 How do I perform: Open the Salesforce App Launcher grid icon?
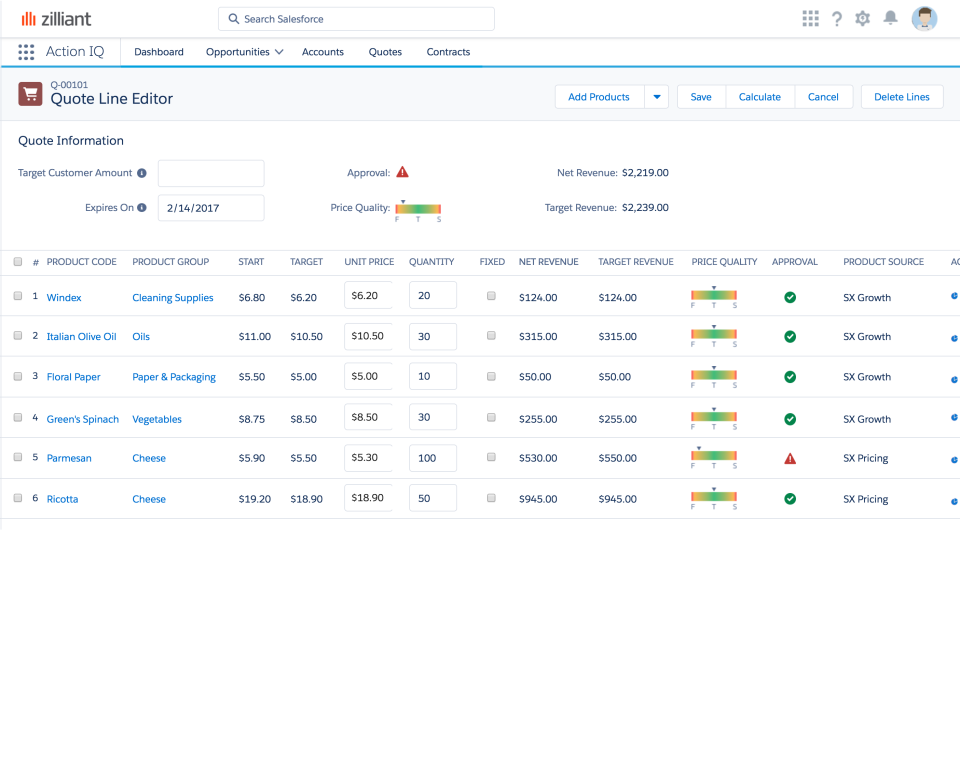click(x=810, y=17)
